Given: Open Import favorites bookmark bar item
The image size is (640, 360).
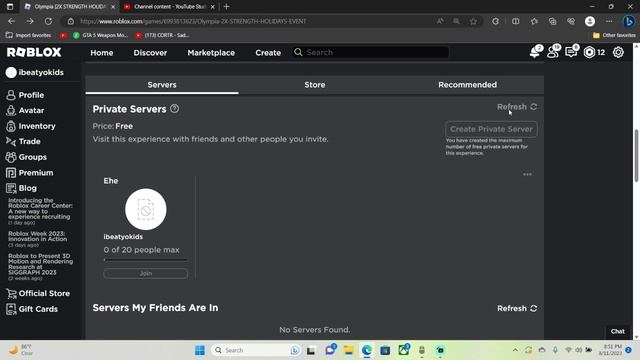Looking at the screenshot, I should [x=29, y=35].
